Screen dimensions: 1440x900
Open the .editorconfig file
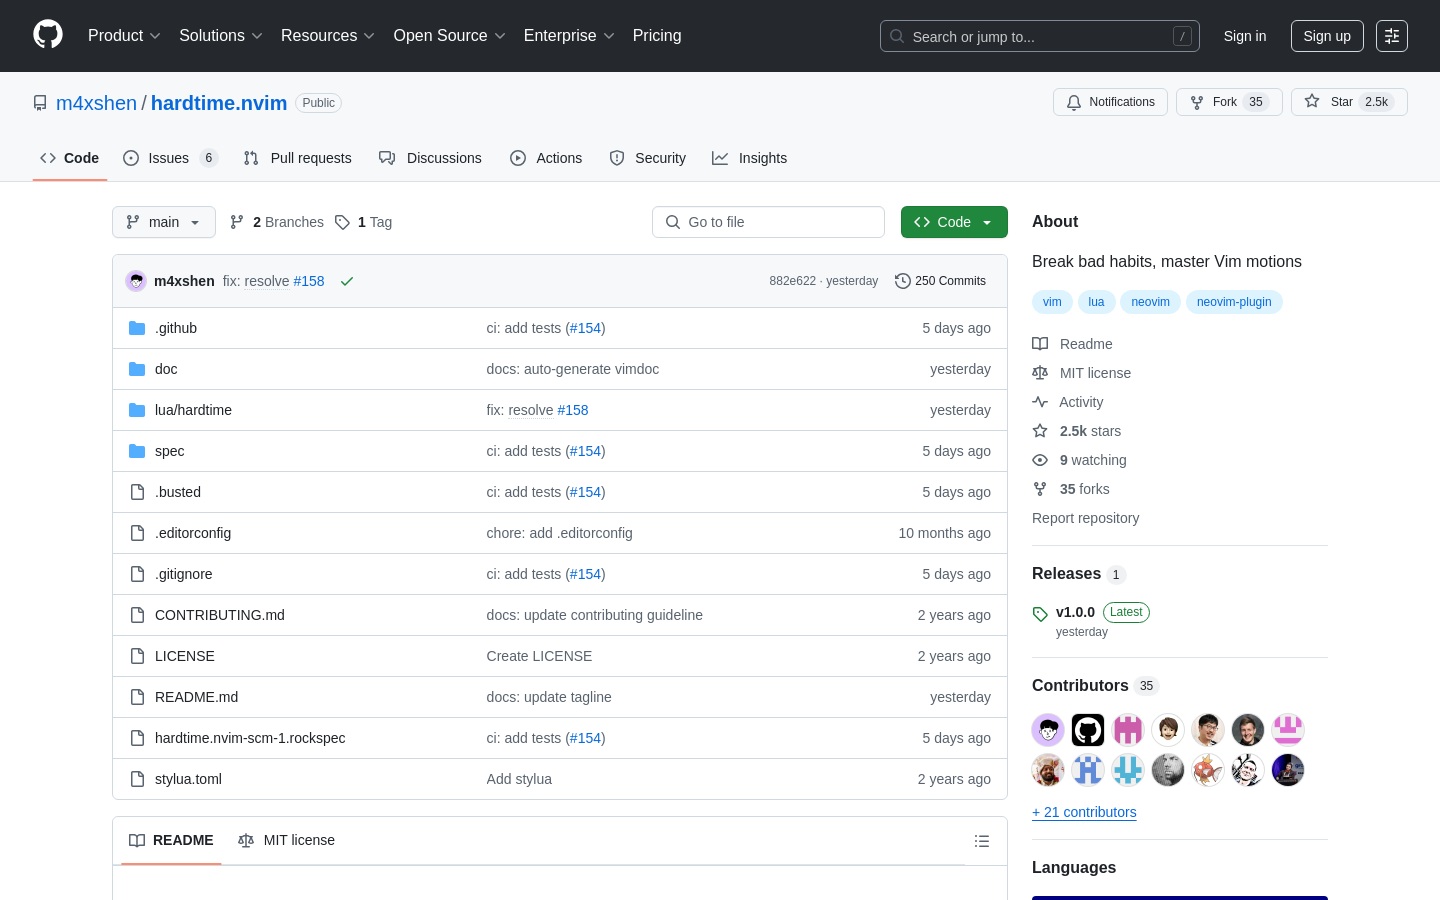click(x=193, y=533)
